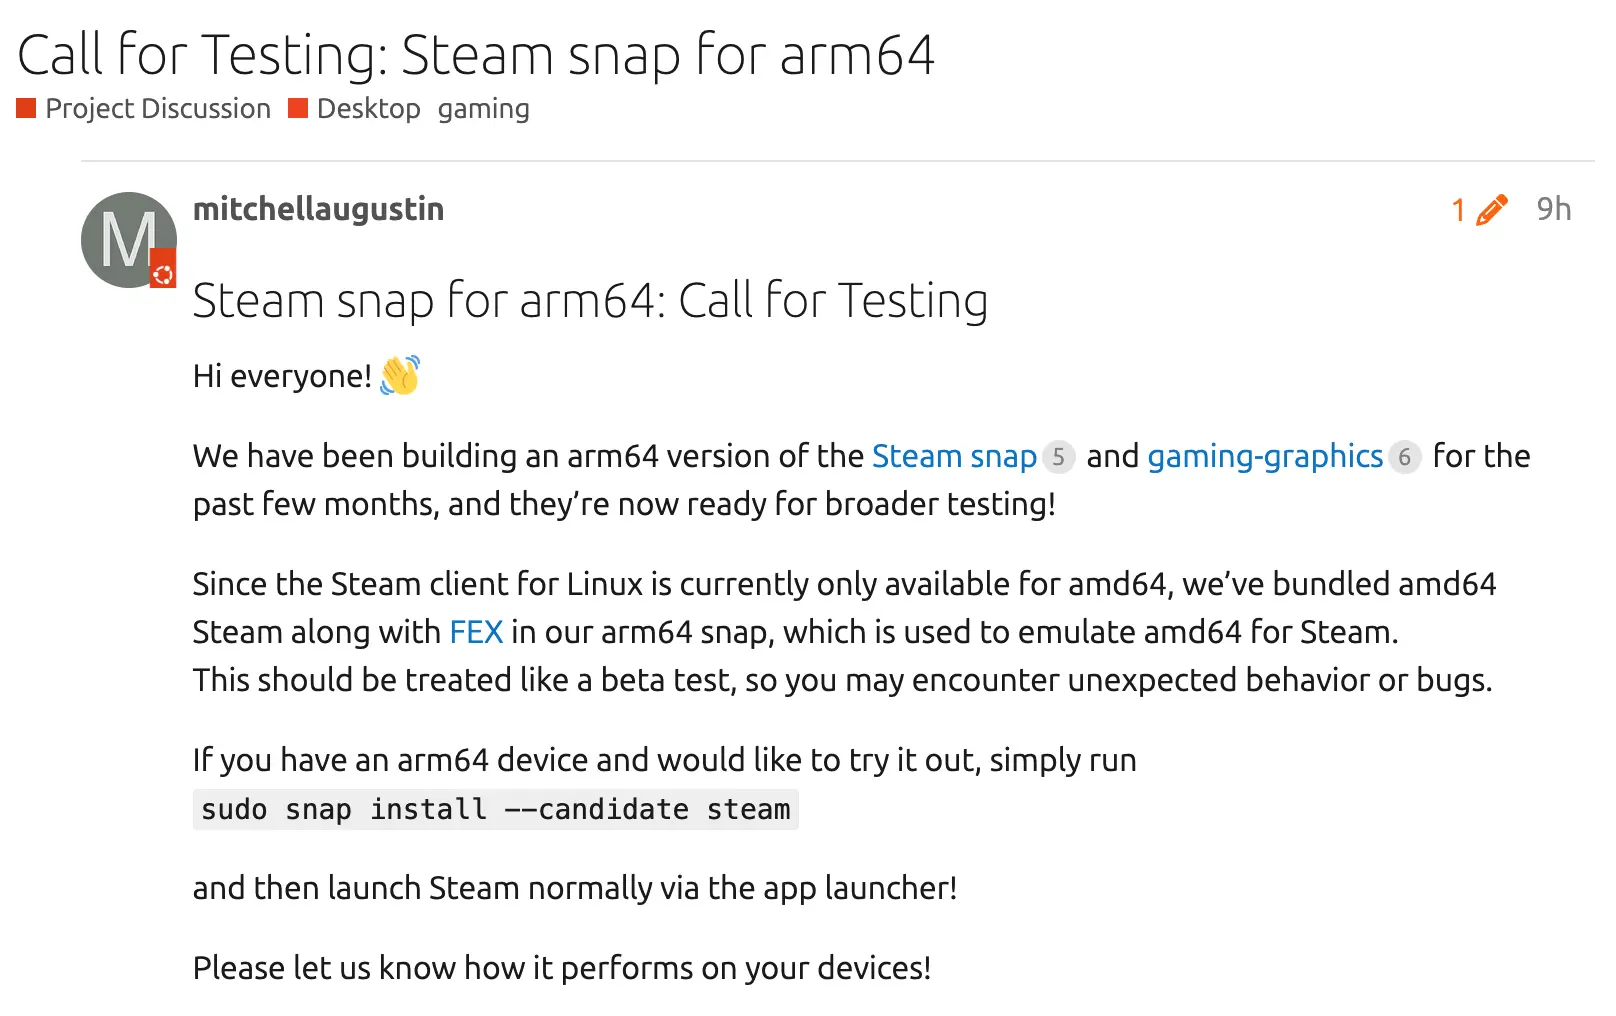Follow the gaming-graphics hyperlink
Screen dimensions: 1616x1016
pyautogui.click(x=1264, y=456)
